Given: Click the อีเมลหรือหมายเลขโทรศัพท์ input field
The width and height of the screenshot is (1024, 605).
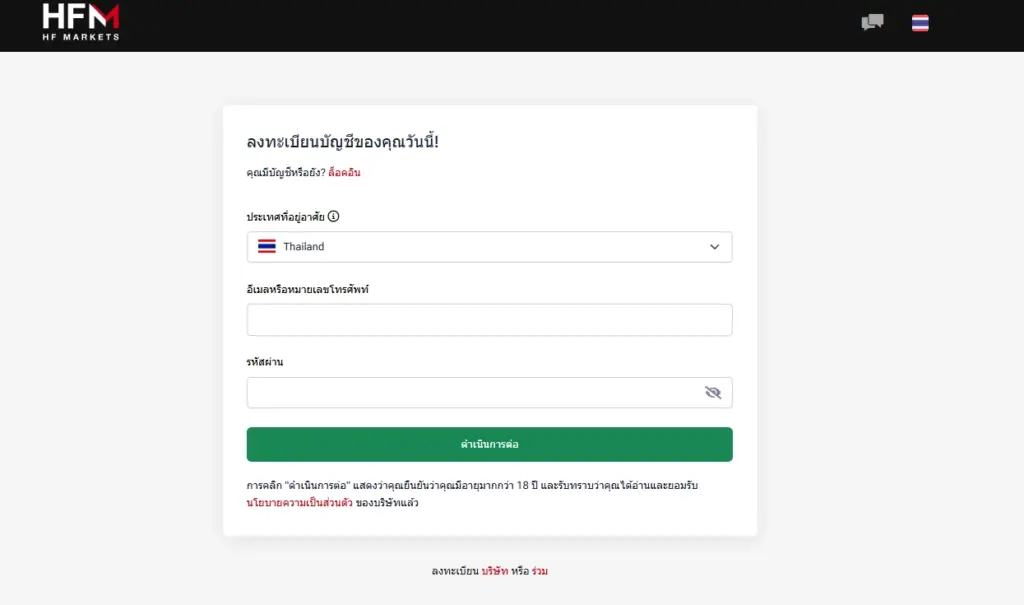Looking at the screenshot, I should pos(489,320).
